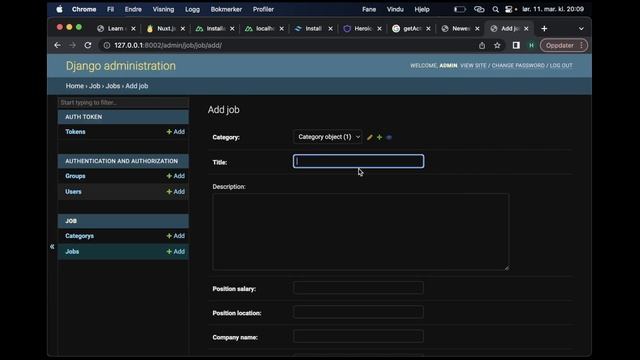
Task: Click the Authentication and Authorization header
Action: 123,161
